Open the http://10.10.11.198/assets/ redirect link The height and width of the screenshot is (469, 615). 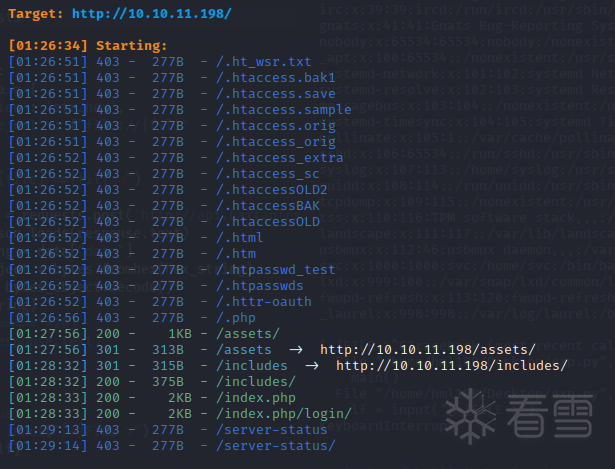pos(428,349)
